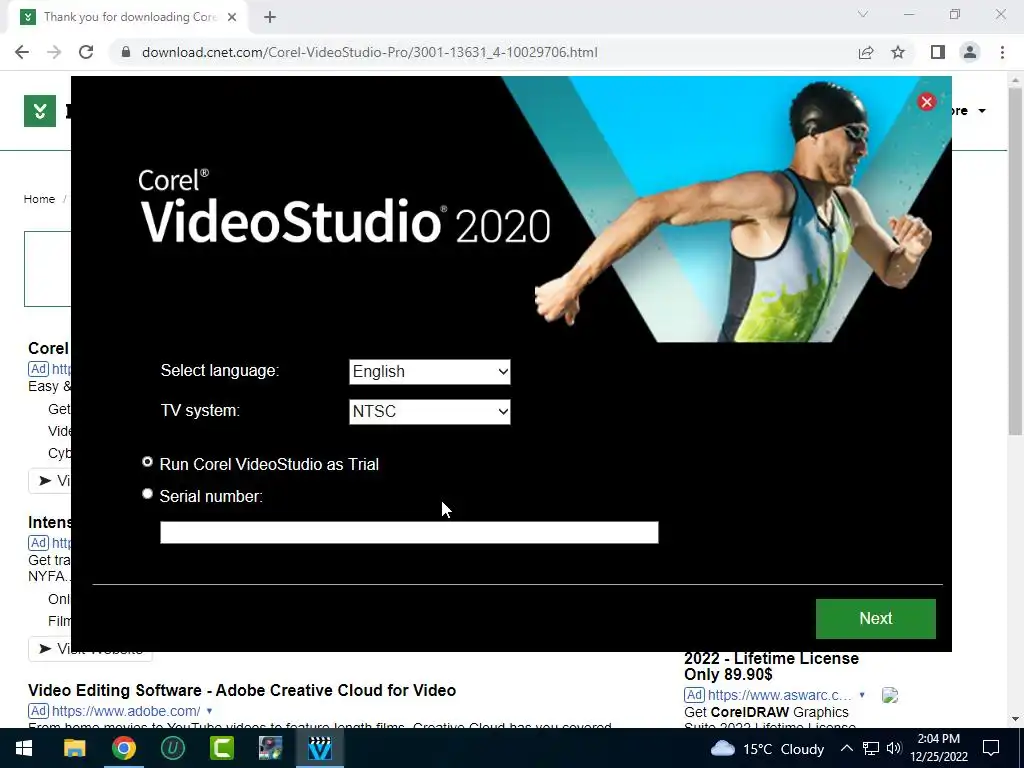Click the serial number input field
This screenshot has width=1024, height=768.
tap(409, 532)
